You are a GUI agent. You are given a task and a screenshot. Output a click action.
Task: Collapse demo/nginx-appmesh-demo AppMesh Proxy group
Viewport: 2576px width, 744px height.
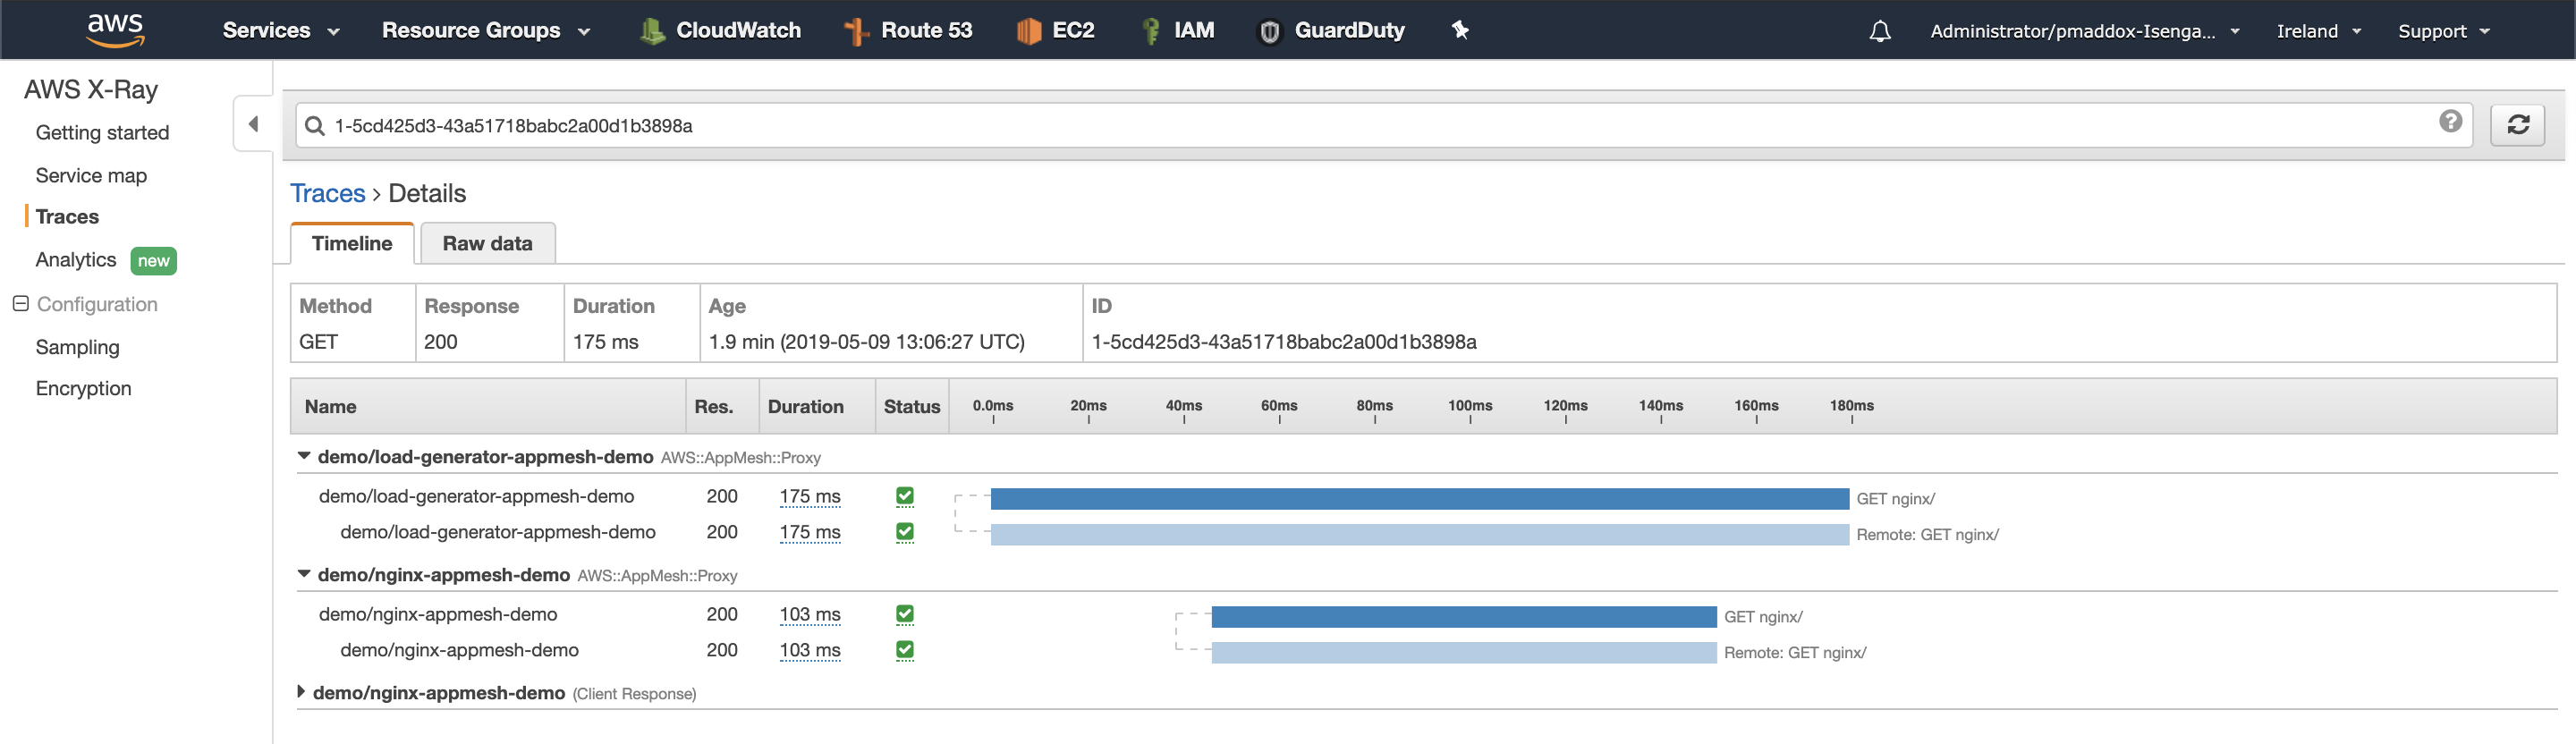tap(304, 574)
